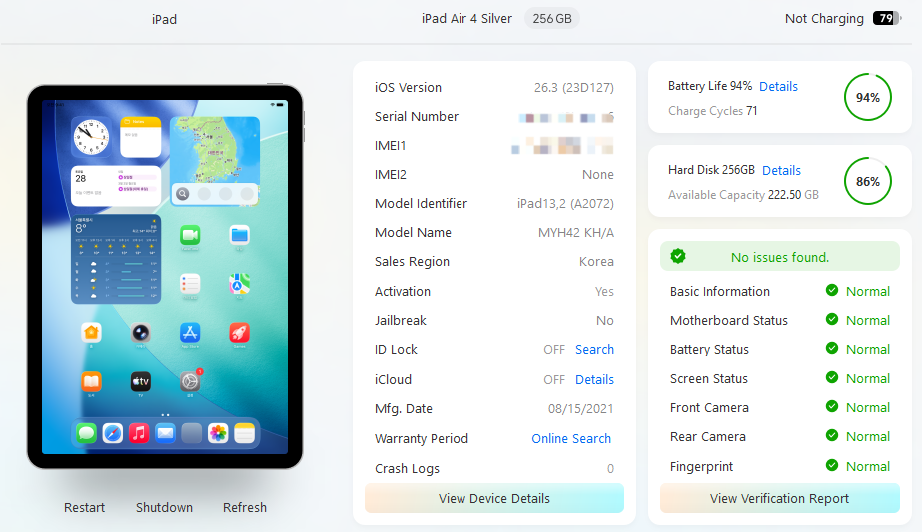Click the ID Lock Search link
This screenshot has height=532, width=922.
[594, 350]
